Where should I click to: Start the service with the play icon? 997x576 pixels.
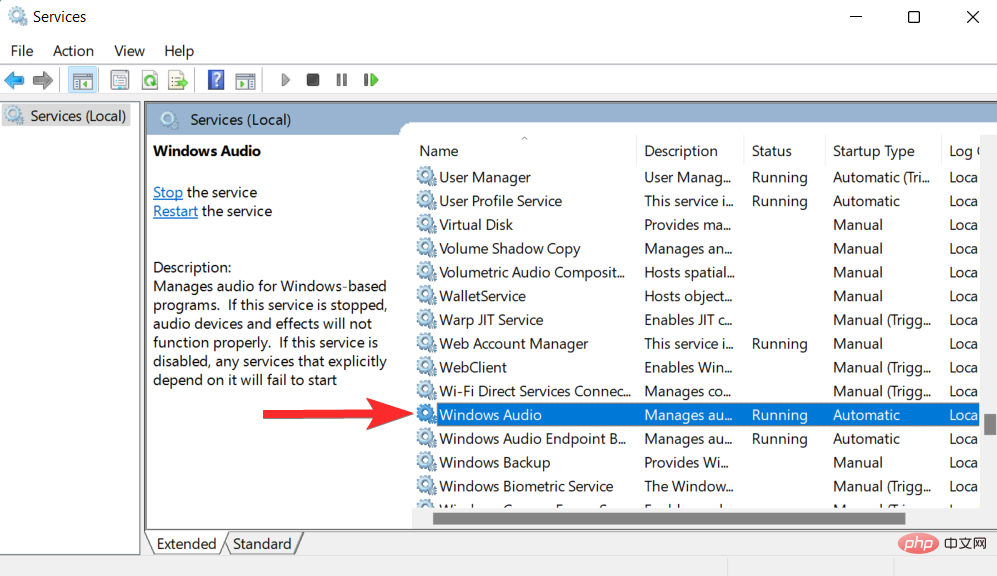pos(285,79)
